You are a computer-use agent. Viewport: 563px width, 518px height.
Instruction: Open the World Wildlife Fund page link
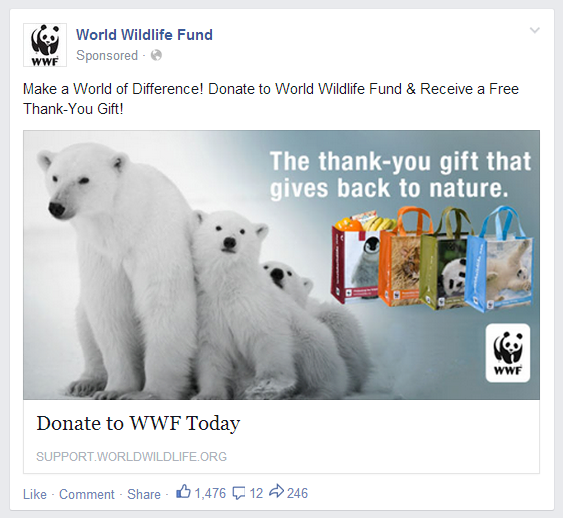tap(144, 35)
